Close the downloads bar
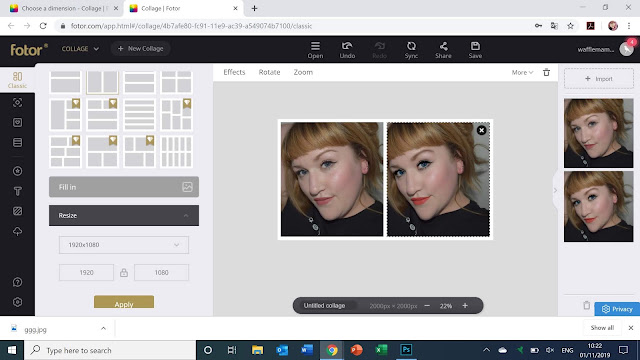 (631, 328)
